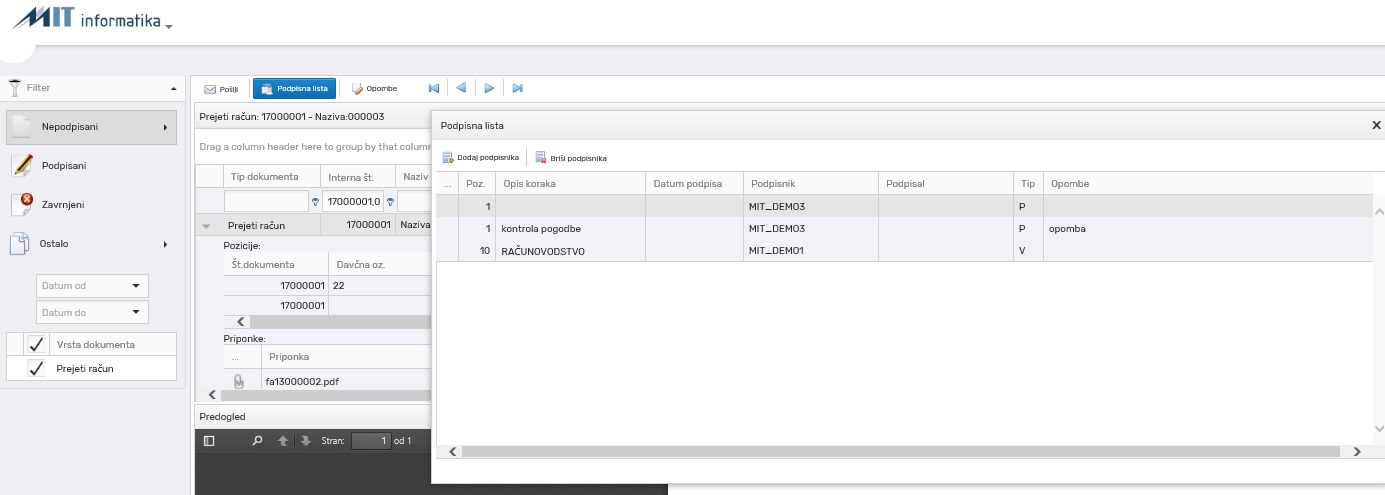Go to first record arrow

[434, 88]
